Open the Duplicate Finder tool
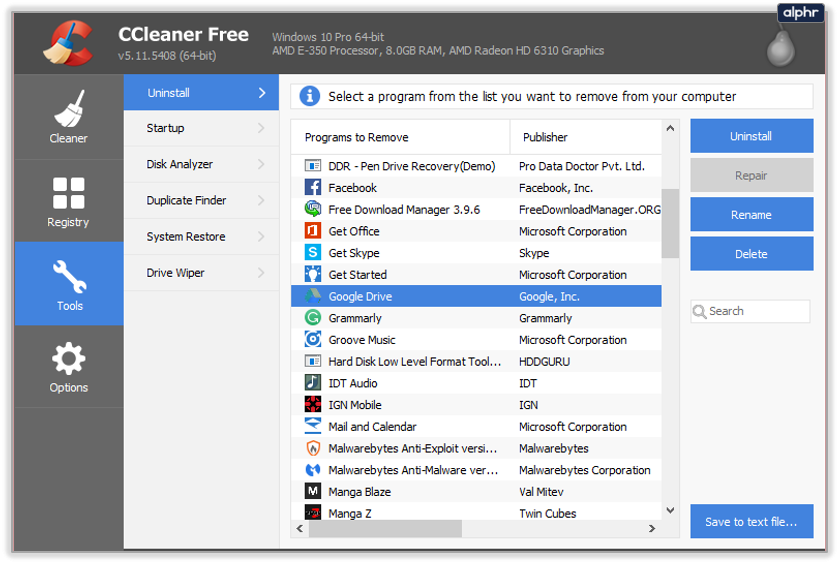 (187, 201)
